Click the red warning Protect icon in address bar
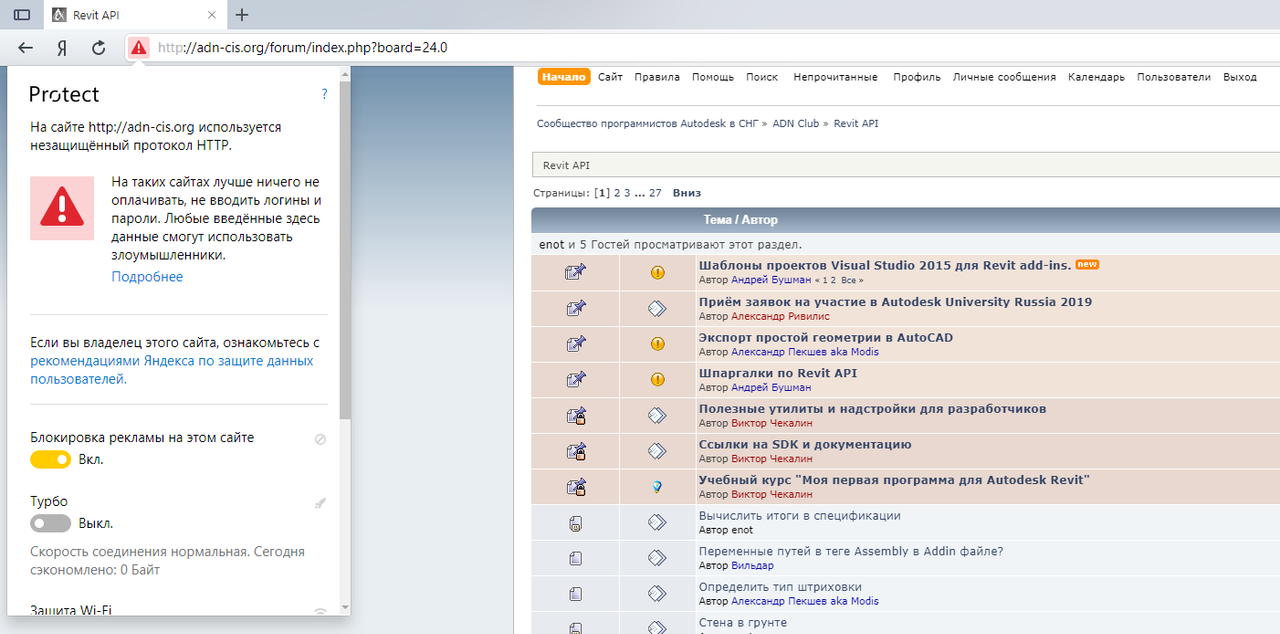 (x=138, y=47)
